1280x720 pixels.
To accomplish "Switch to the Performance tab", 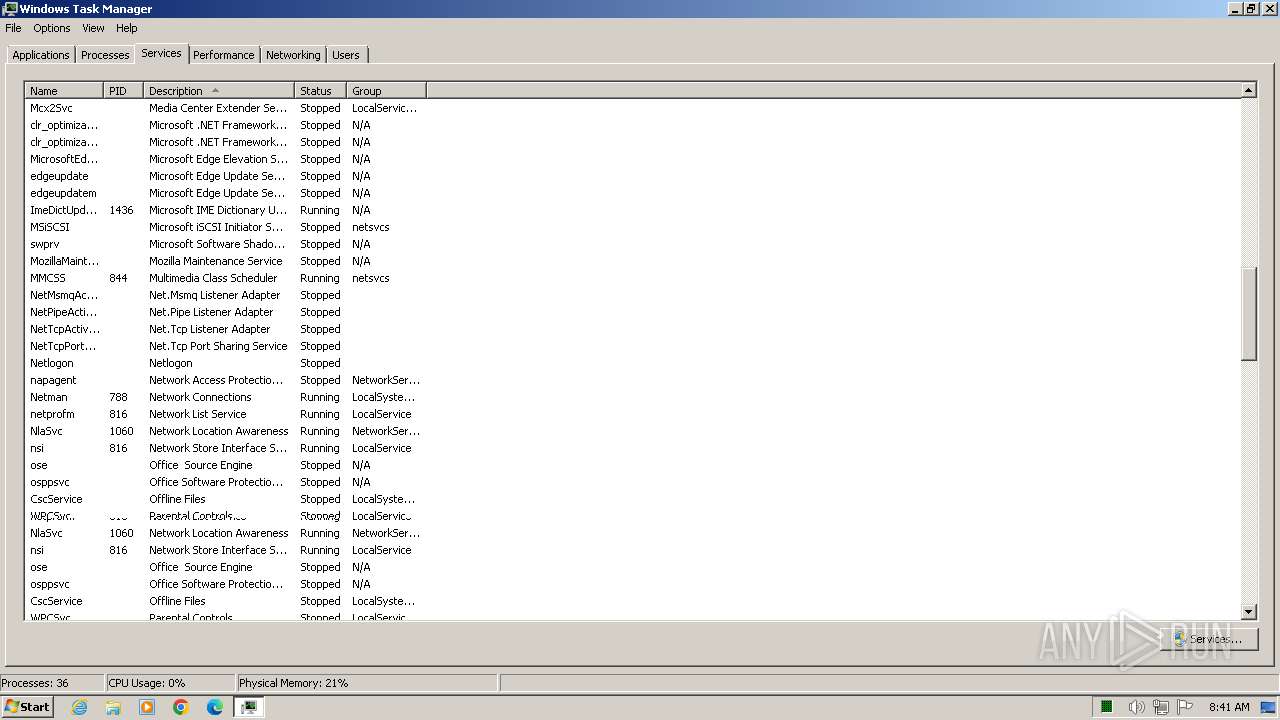I will tap(224, 55).
